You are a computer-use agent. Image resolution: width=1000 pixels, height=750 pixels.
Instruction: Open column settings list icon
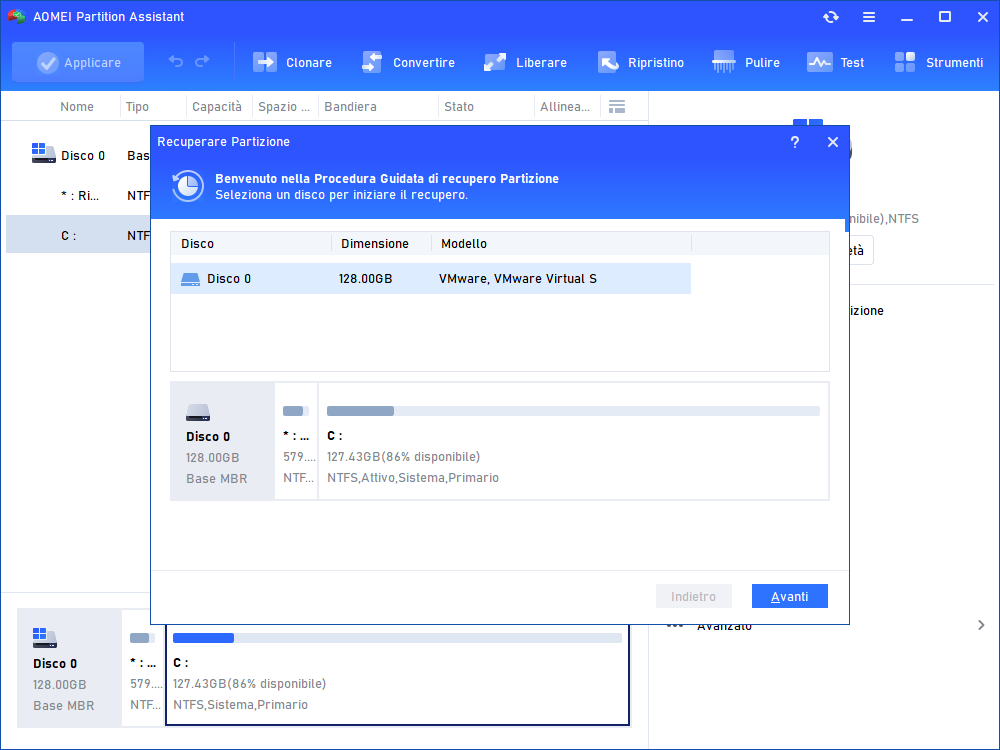tap(617, 107)
